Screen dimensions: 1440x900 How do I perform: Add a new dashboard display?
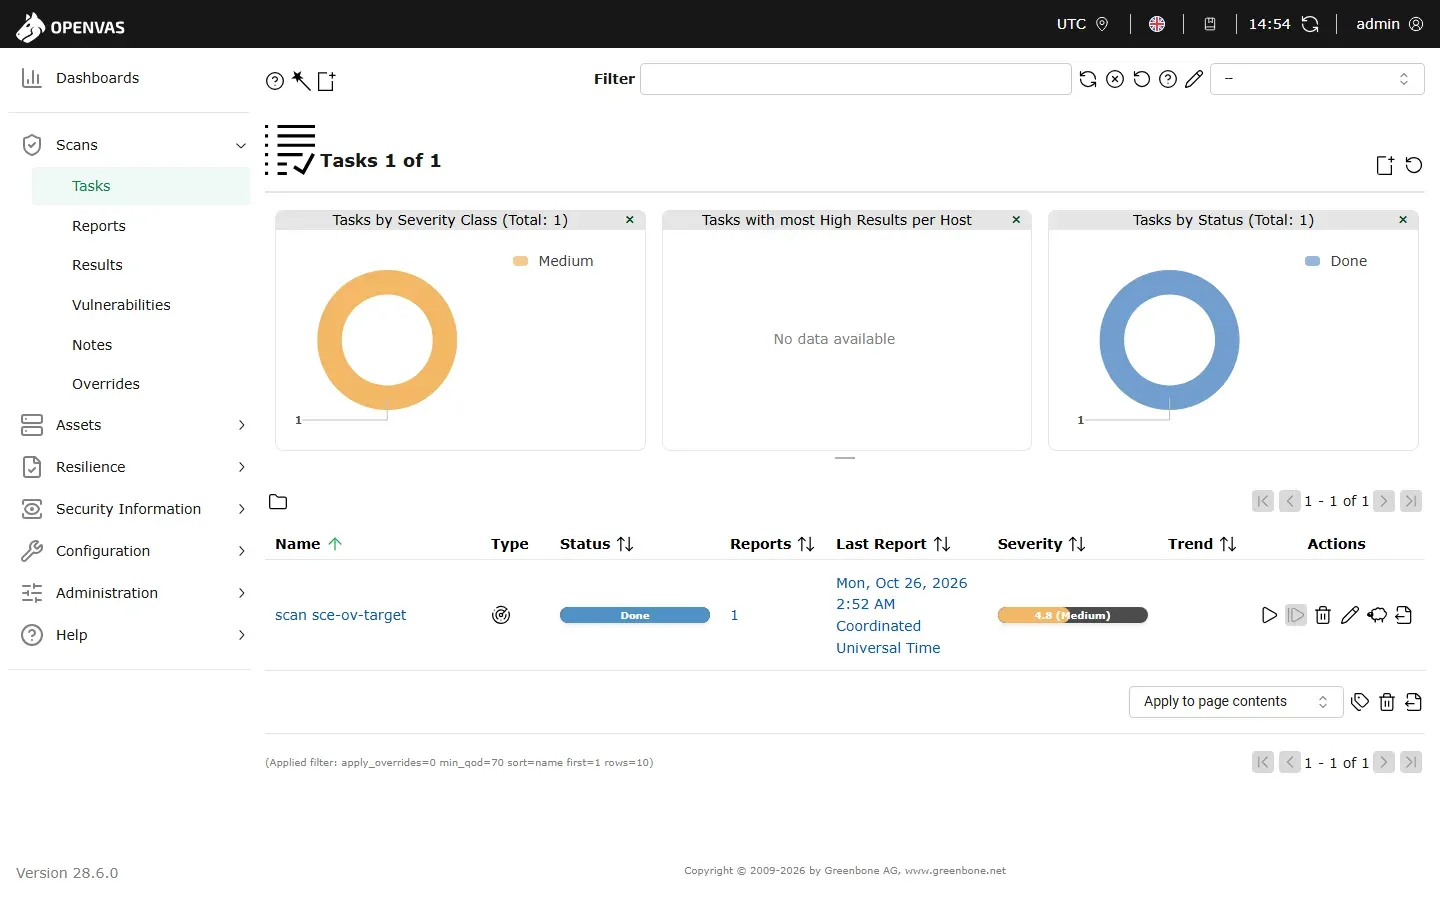pyautogui.click(x=1385, y=165)
